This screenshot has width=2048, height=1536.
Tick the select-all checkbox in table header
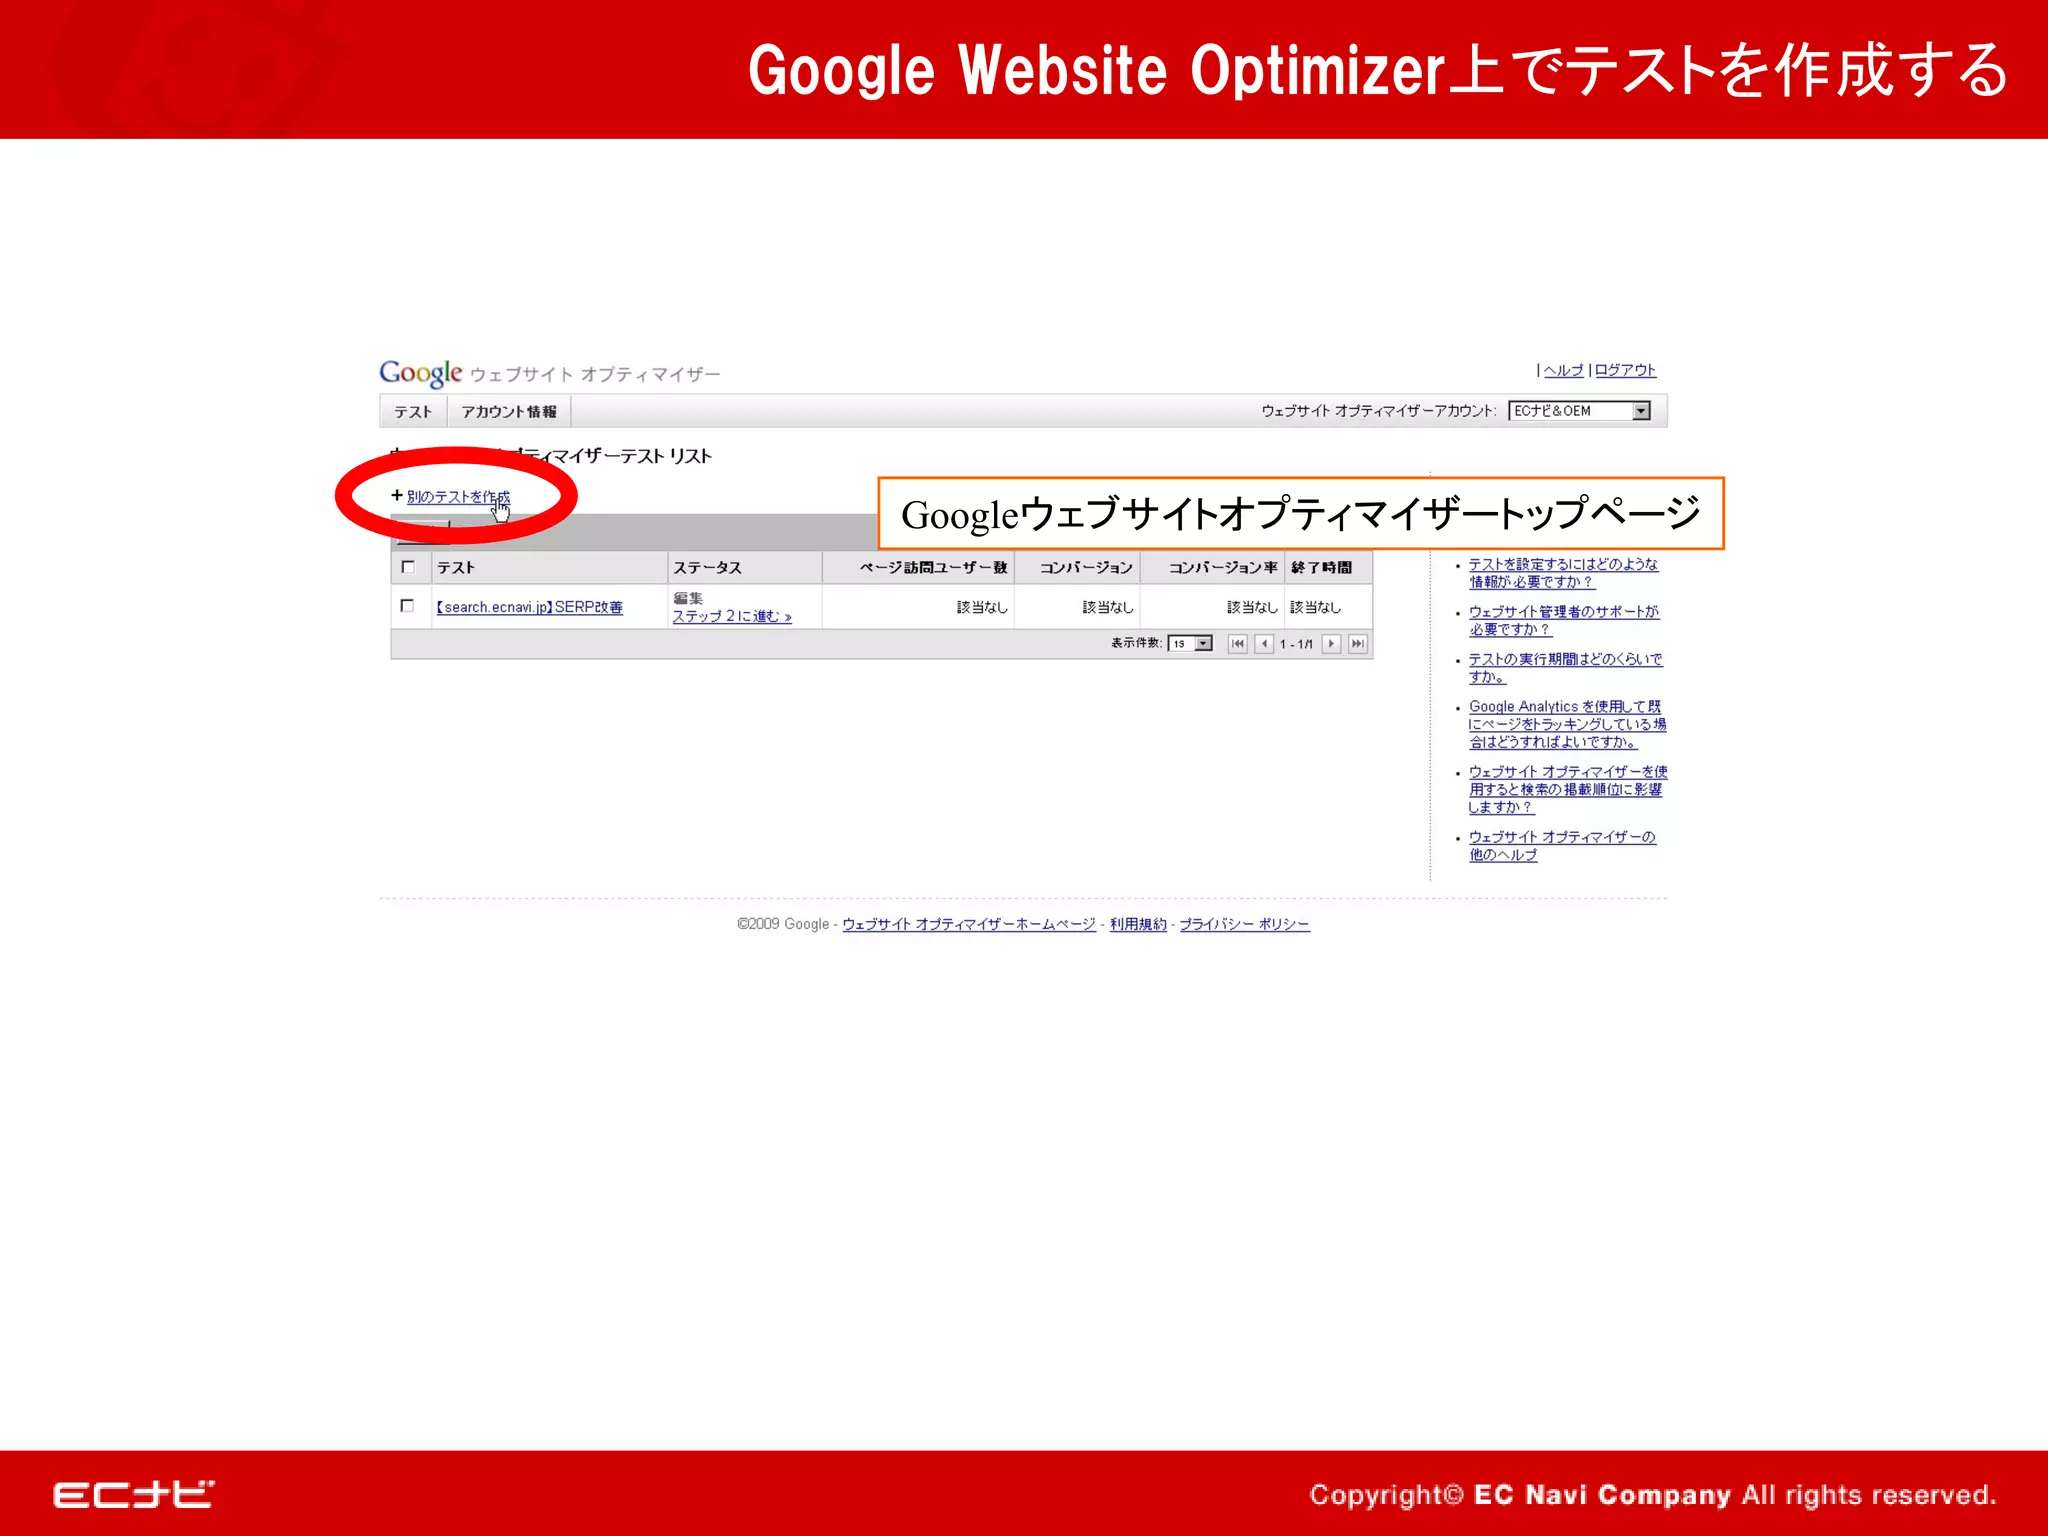click(x=408, y=567)
